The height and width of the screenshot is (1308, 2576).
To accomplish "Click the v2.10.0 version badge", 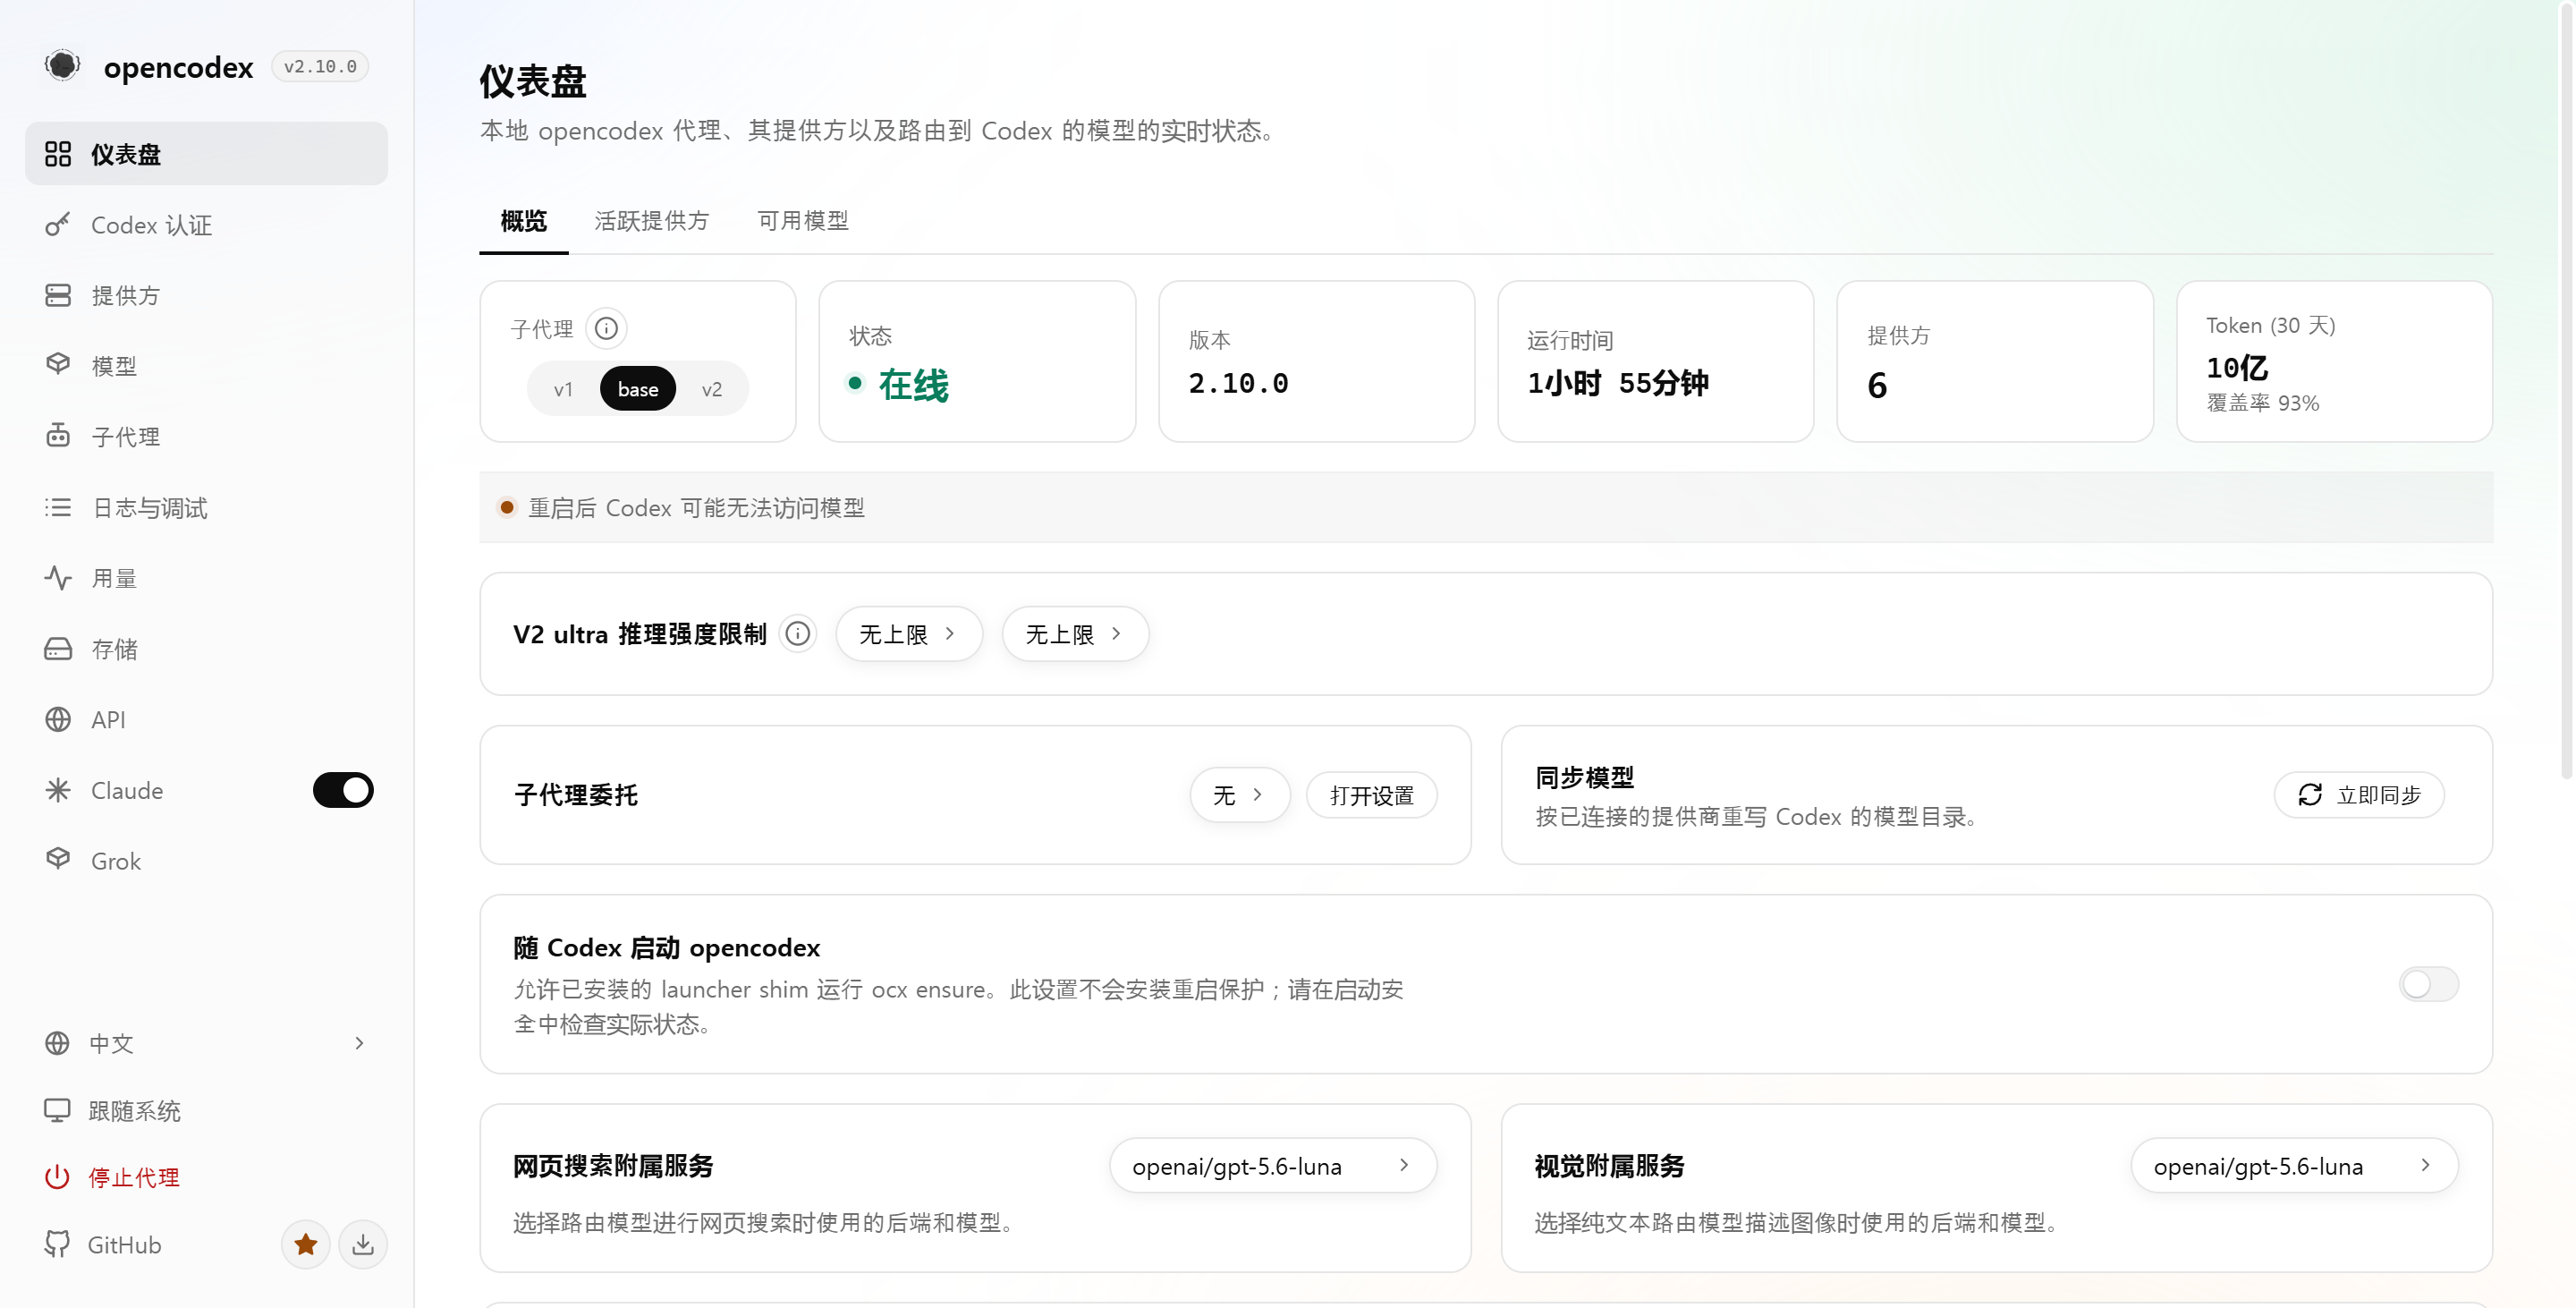I will point(320,66).
